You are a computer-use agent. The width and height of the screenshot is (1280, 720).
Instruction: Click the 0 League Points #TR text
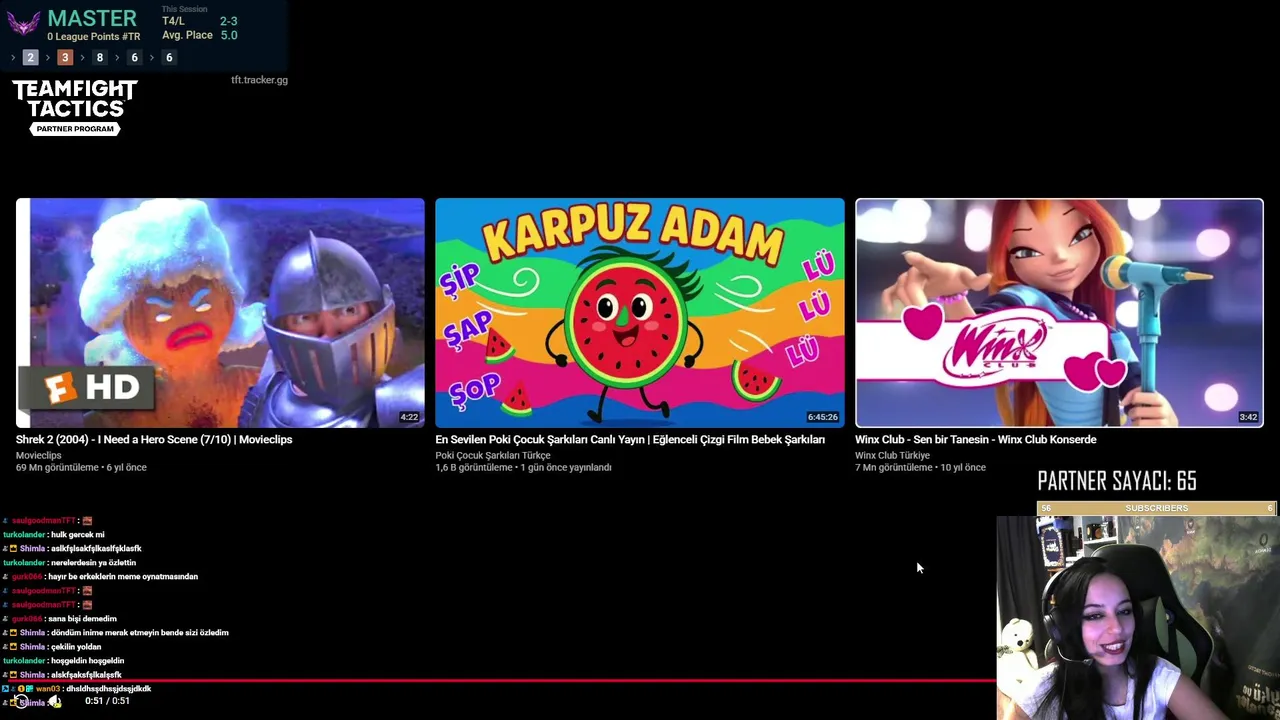(94, 37)
